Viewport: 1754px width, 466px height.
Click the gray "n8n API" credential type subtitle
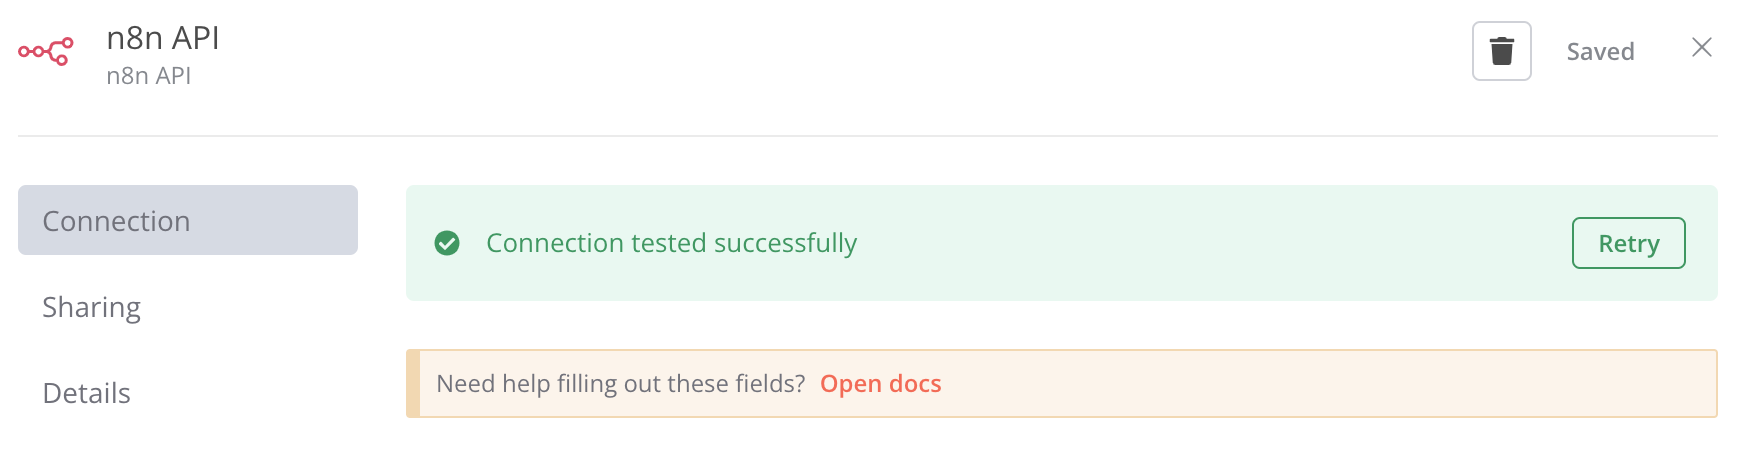point(149,76)
